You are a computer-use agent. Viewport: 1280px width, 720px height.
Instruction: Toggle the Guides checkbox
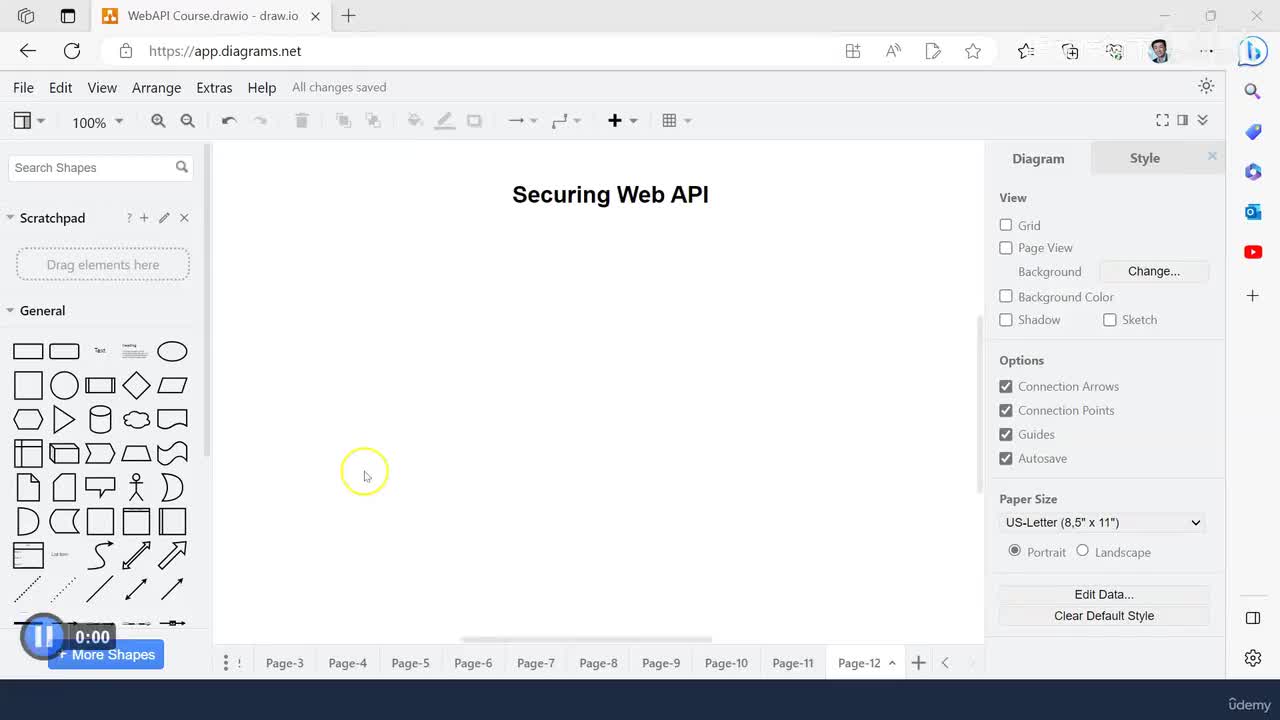1006,434
